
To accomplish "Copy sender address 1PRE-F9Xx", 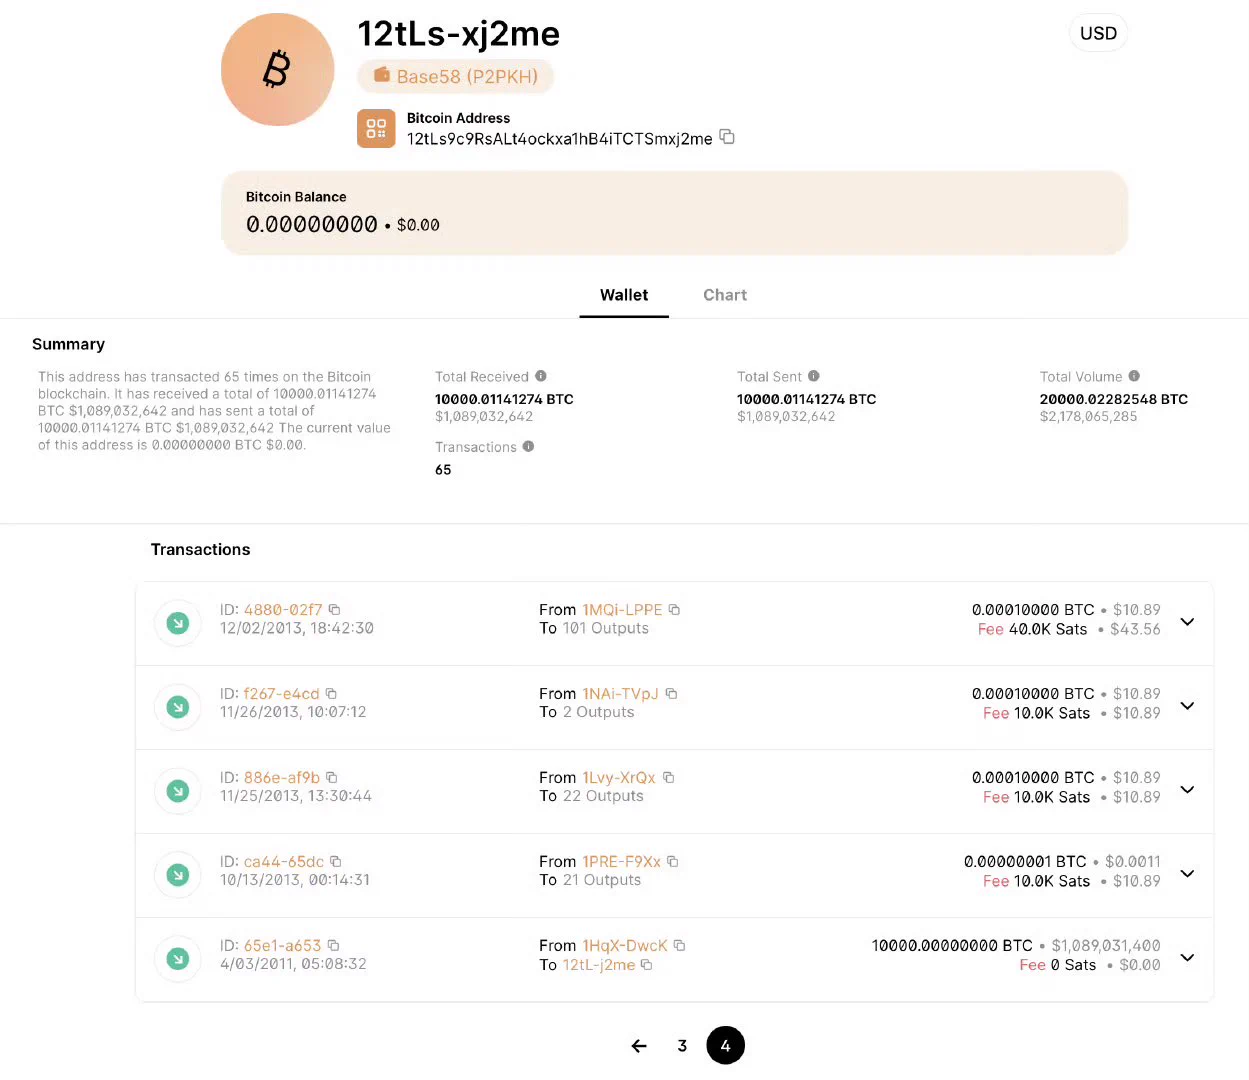I will [673, 861].
